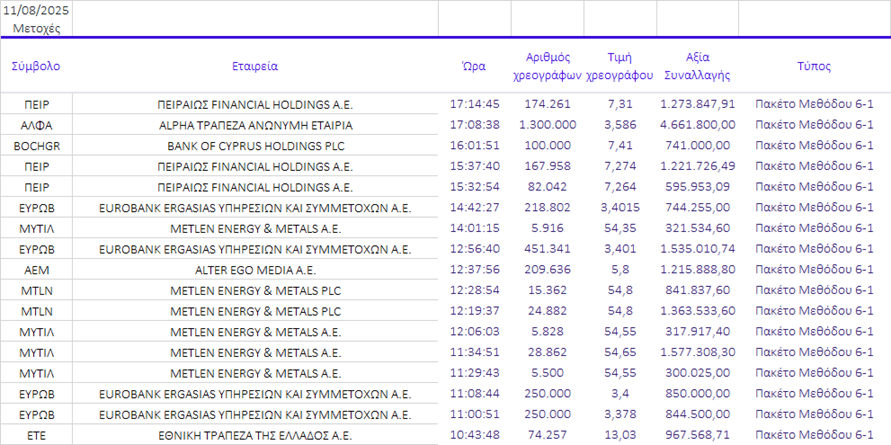Viewport: 891px width, 445px height.
Task: Select the quantity cell 451.341
Action: coord(547,249)
